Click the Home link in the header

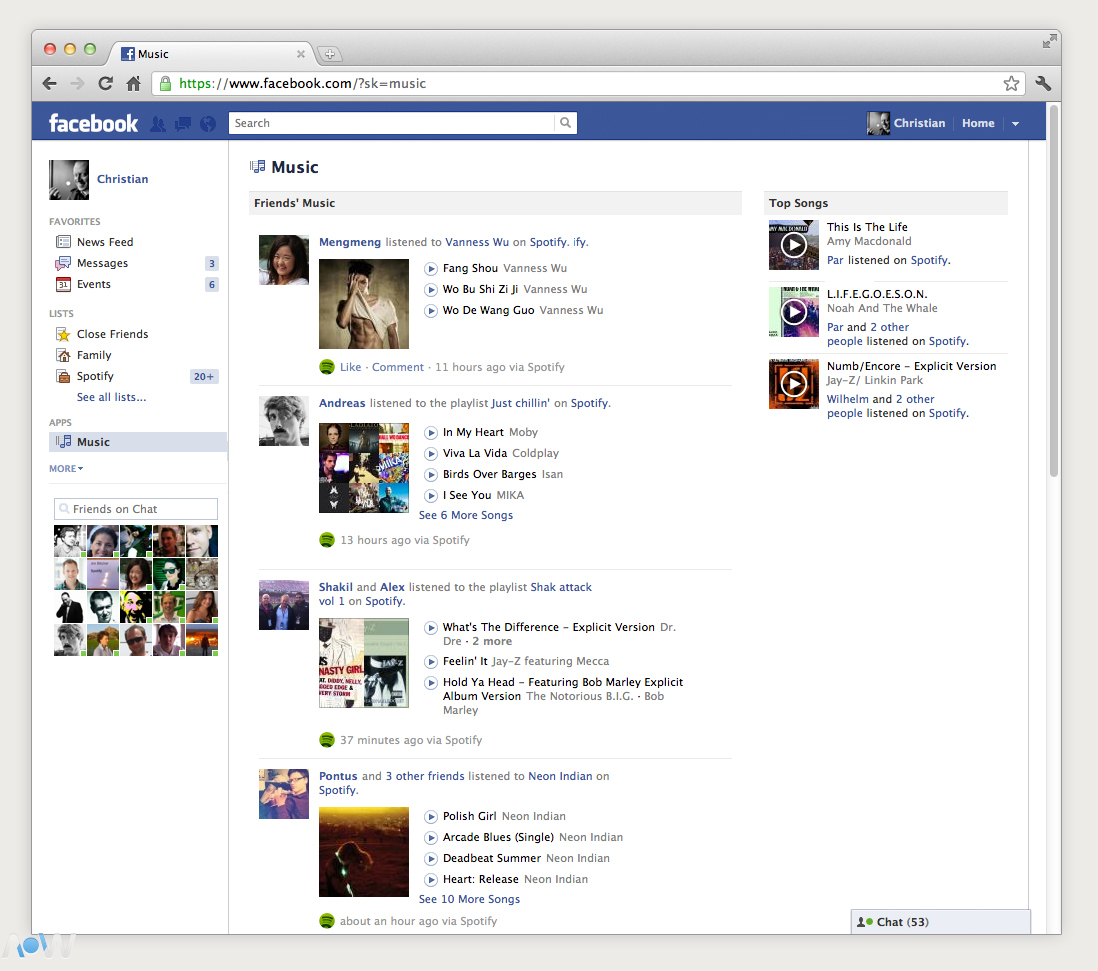977,124
